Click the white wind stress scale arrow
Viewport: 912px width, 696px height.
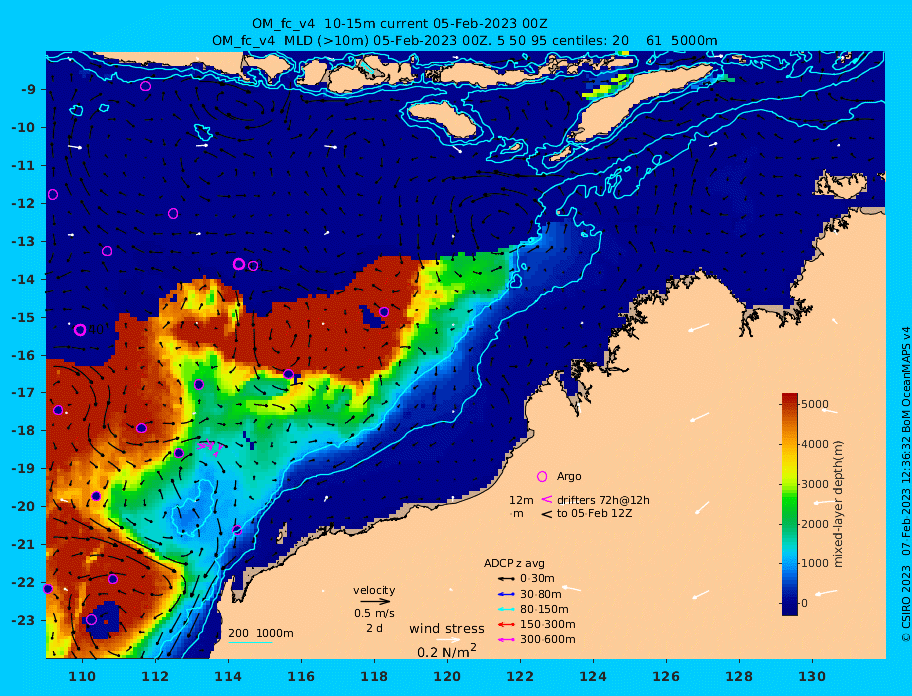coord(448,640)
